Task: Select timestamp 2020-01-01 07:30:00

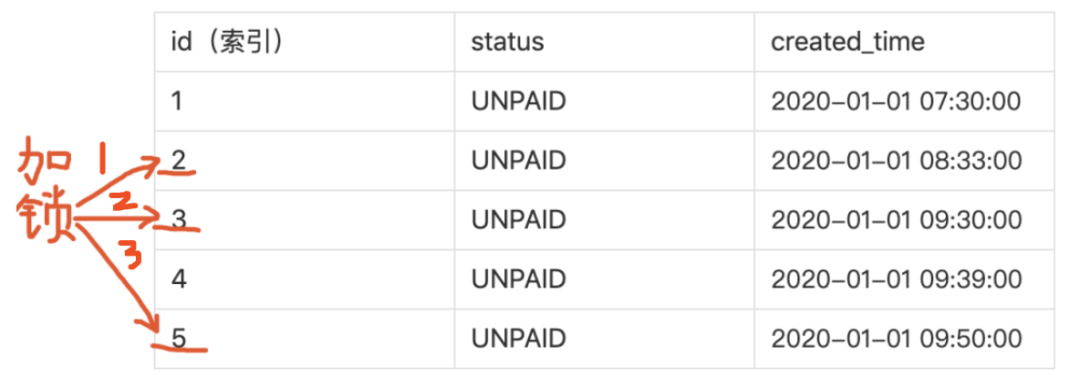Action: (x=895, y=101)
